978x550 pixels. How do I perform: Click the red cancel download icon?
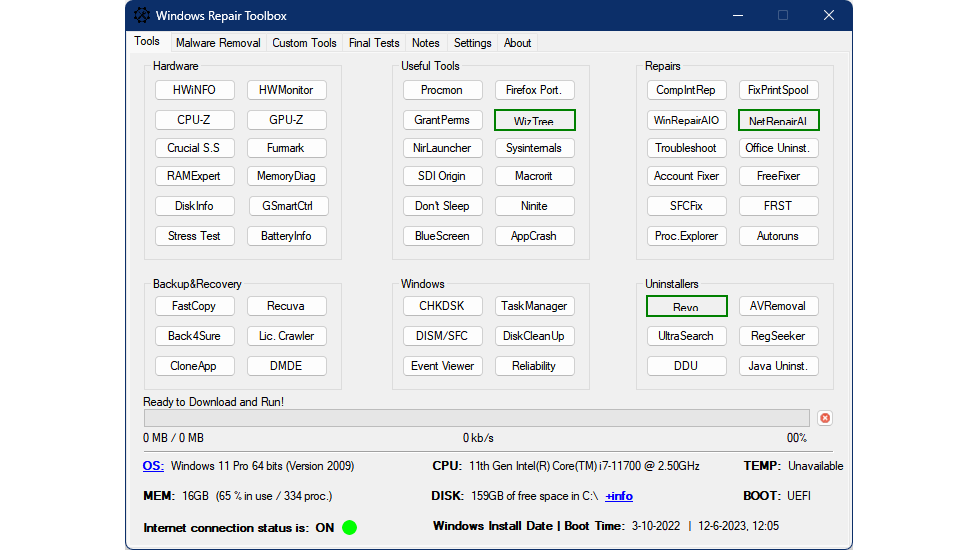point(825,418)
